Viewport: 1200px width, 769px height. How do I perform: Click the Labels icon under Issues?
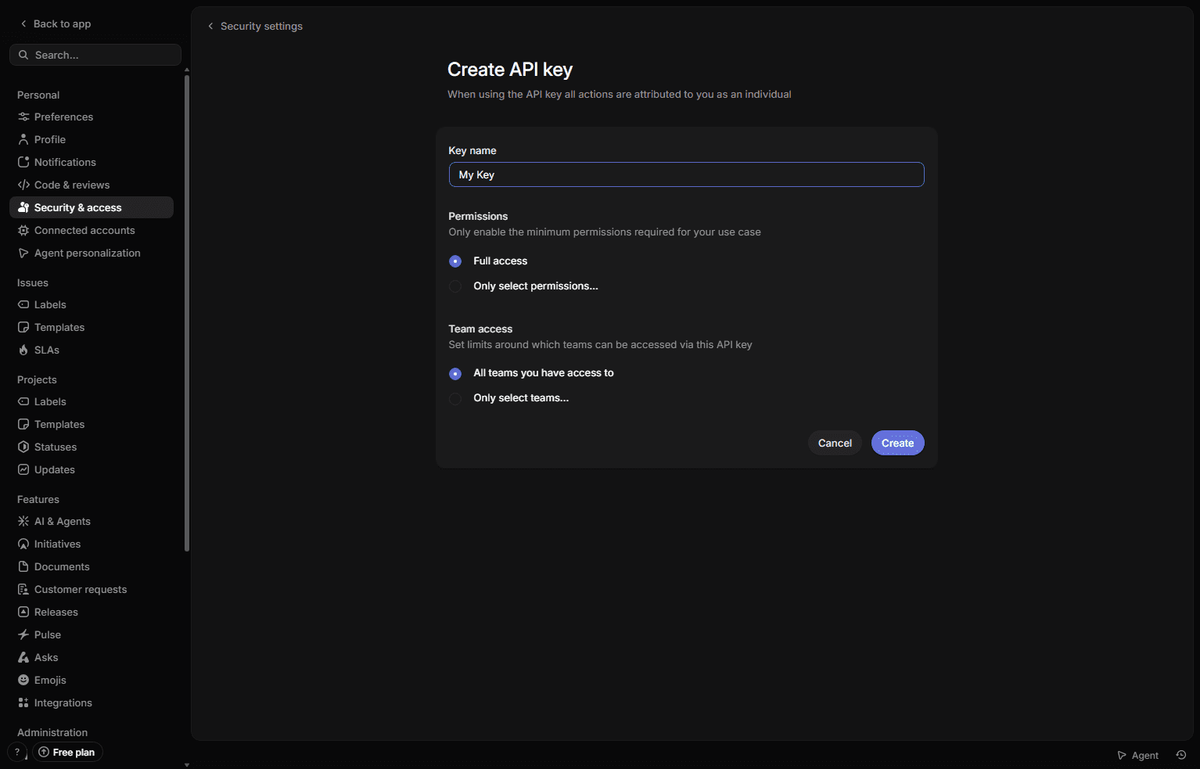(x=24, y=305)
